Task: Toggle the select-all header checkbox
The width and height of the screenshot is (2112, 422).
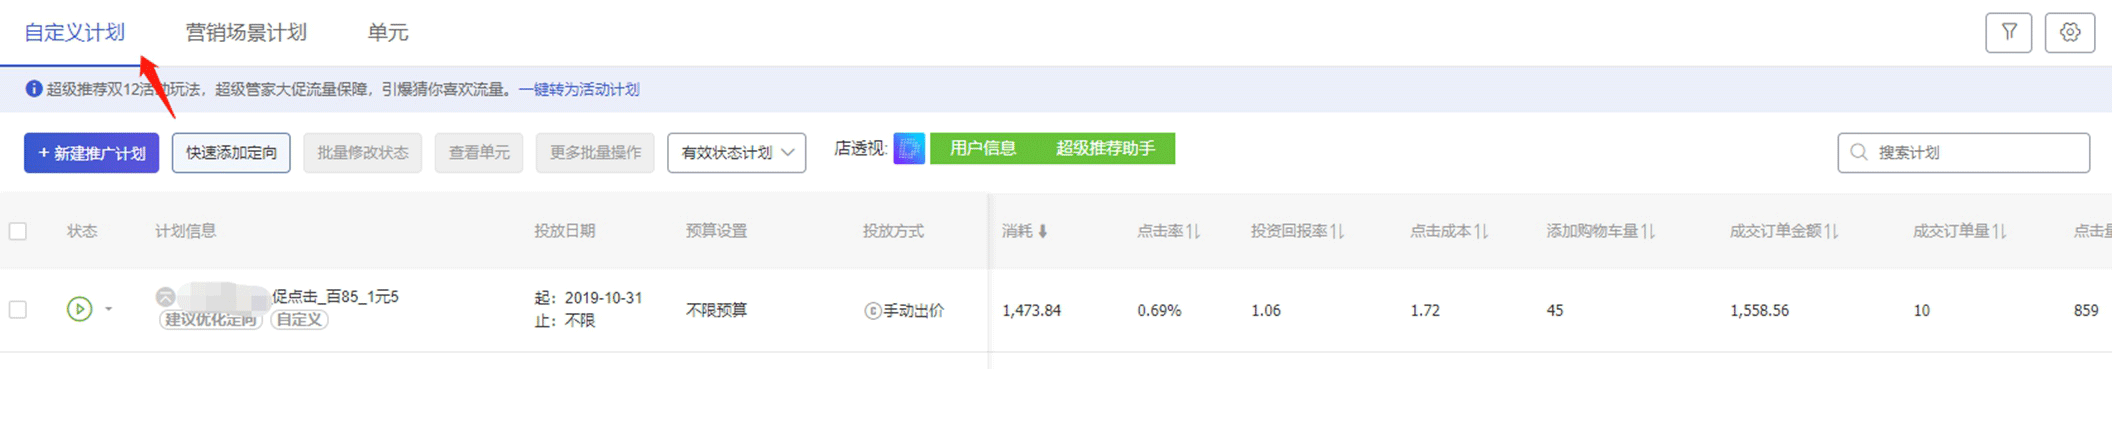Action: coord(18,232)
